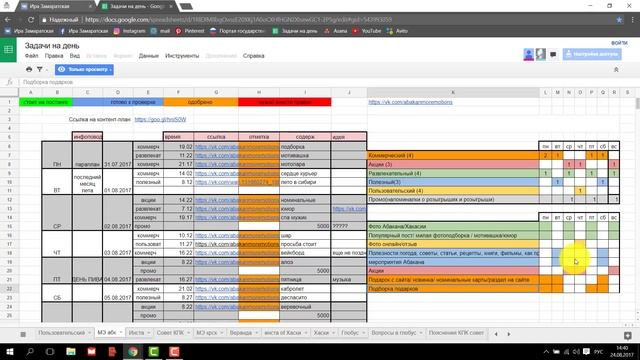Open the comments icon near avatars
This screenshot has height=360, width=640.
coord(553,54)
